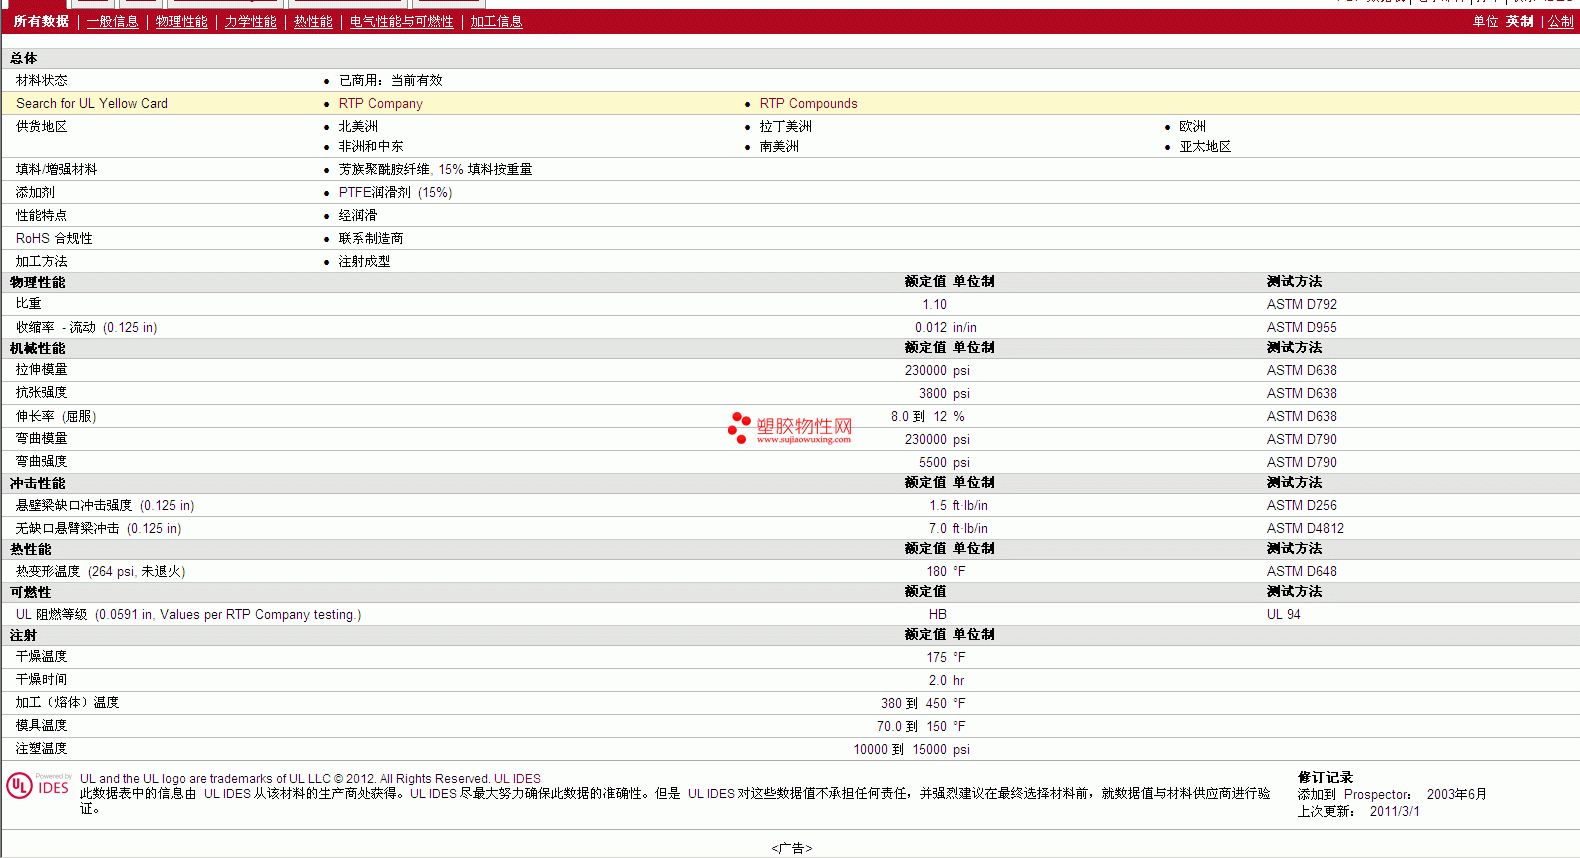Open the 电气性能与可燃性 tab
This screenshot has height=858, width=1580.
point(401,21)
